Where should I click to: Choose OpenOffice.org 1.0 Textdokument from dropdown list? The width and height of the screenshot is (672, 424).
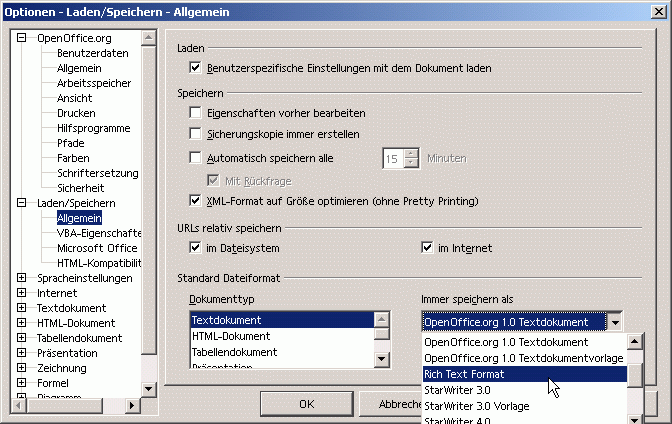(x=525, y=342)
